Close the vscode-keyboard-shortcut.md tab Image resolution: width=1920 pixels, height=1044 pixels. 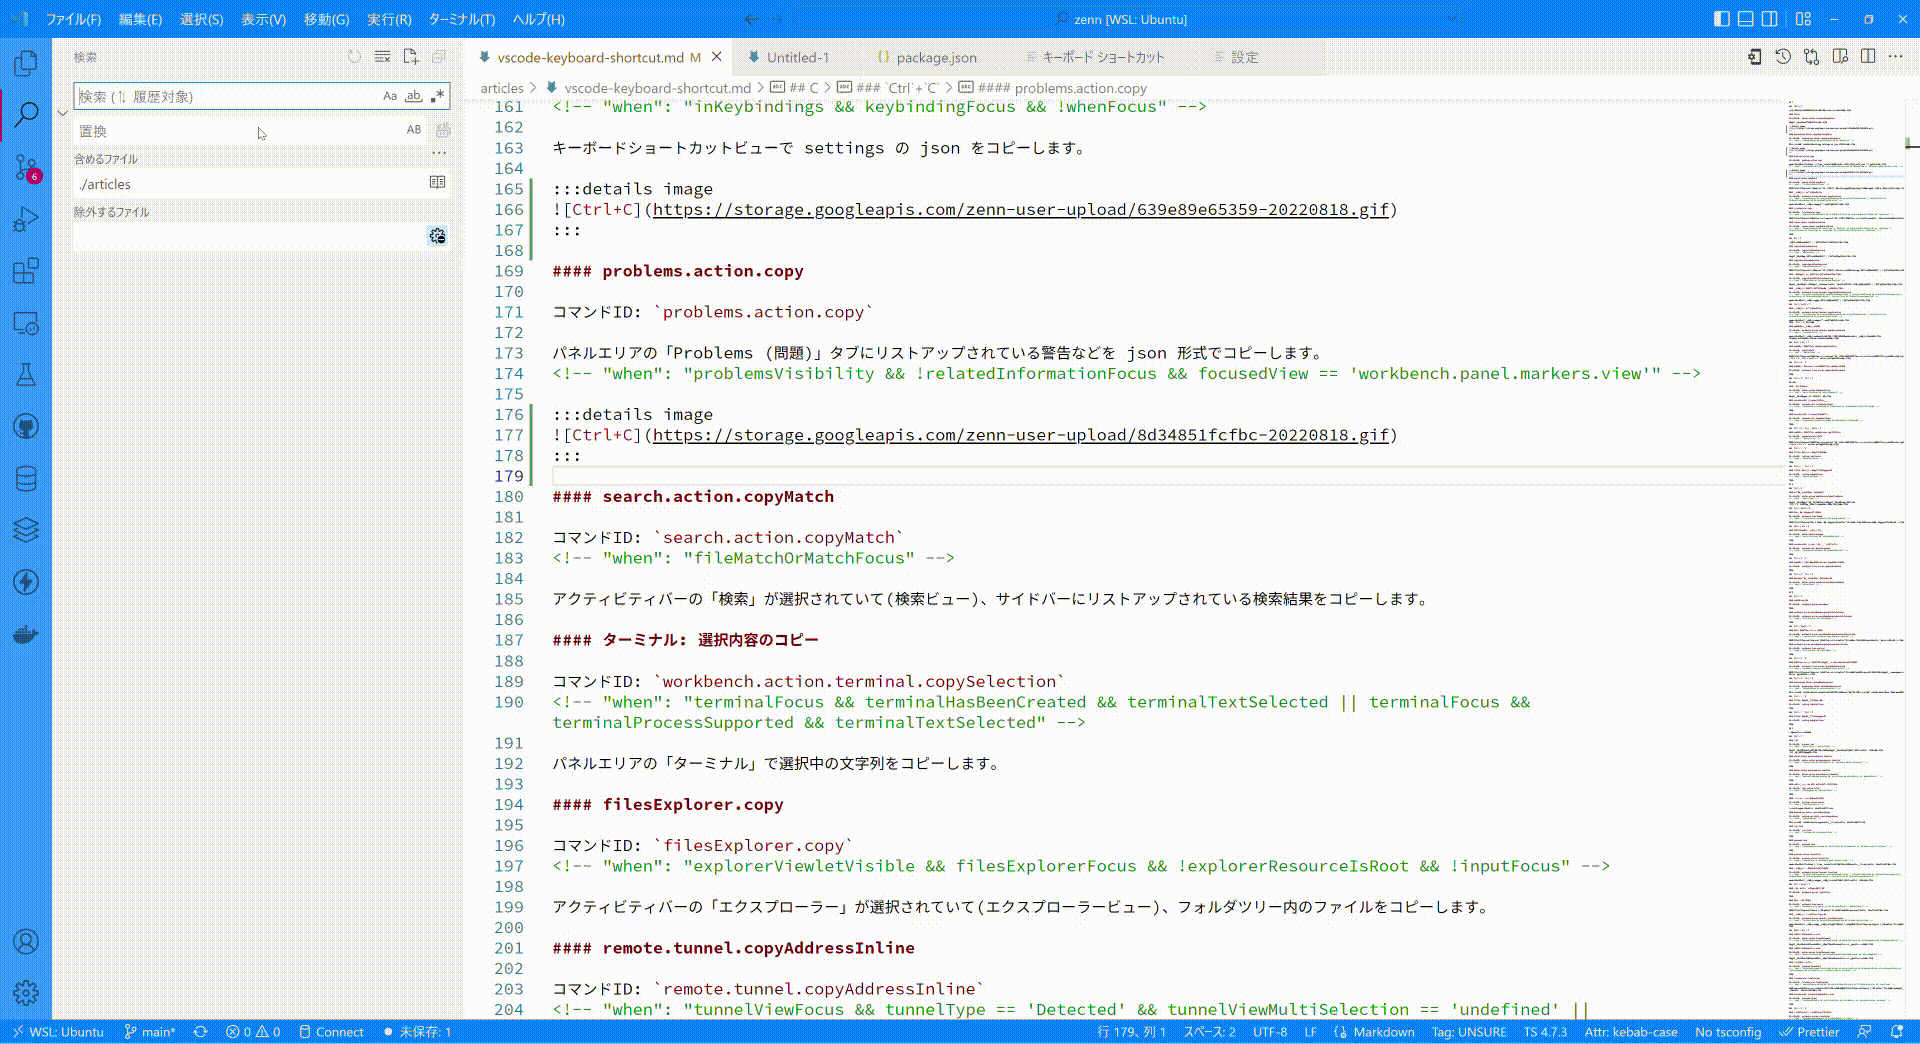(x=716, y=57)
